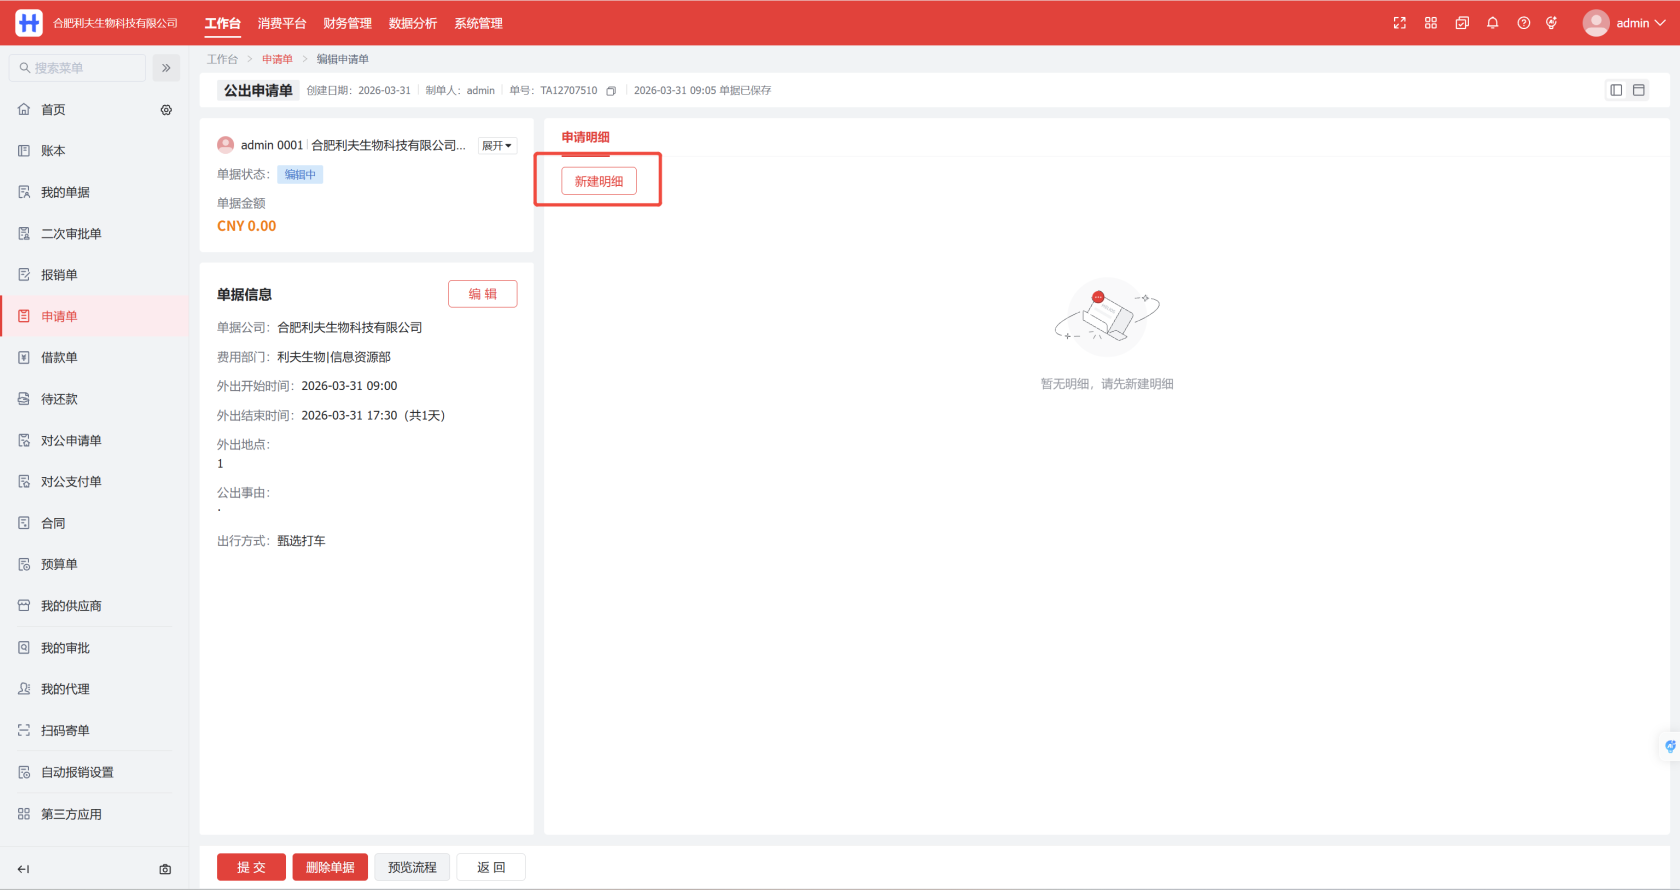
Task: Open the notification bell
Action: point(1492,23)
